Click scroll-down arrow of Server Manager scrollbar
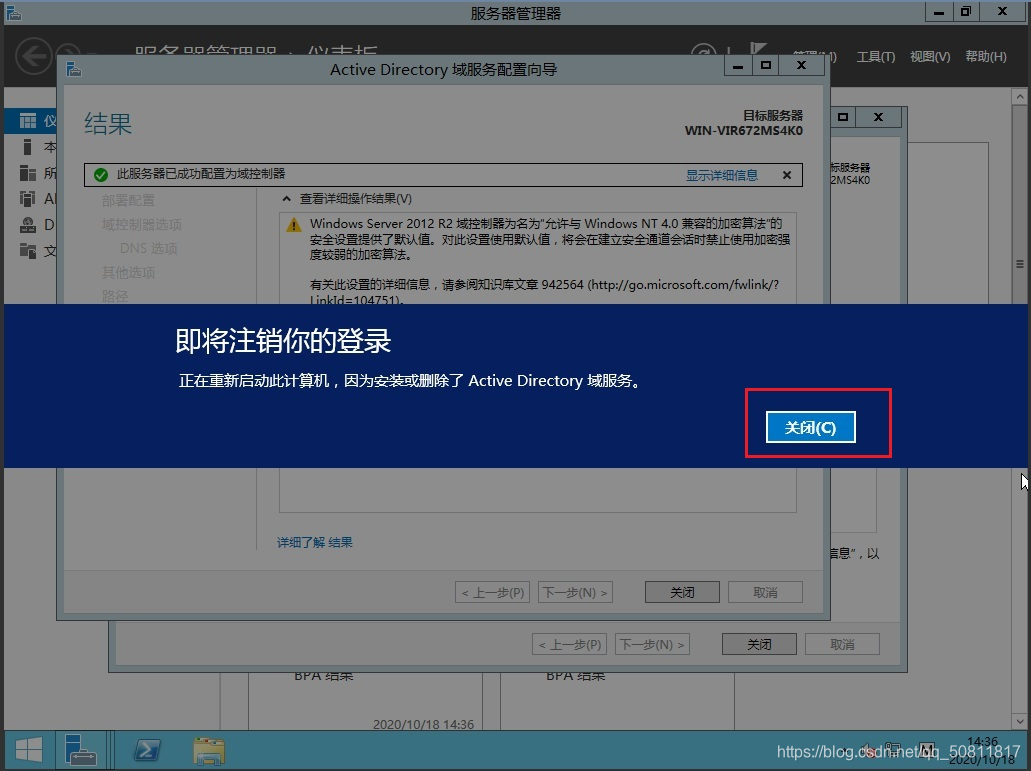Image resolution: width=1031 pixels, height=771 pixels. tap(1020, 722)
